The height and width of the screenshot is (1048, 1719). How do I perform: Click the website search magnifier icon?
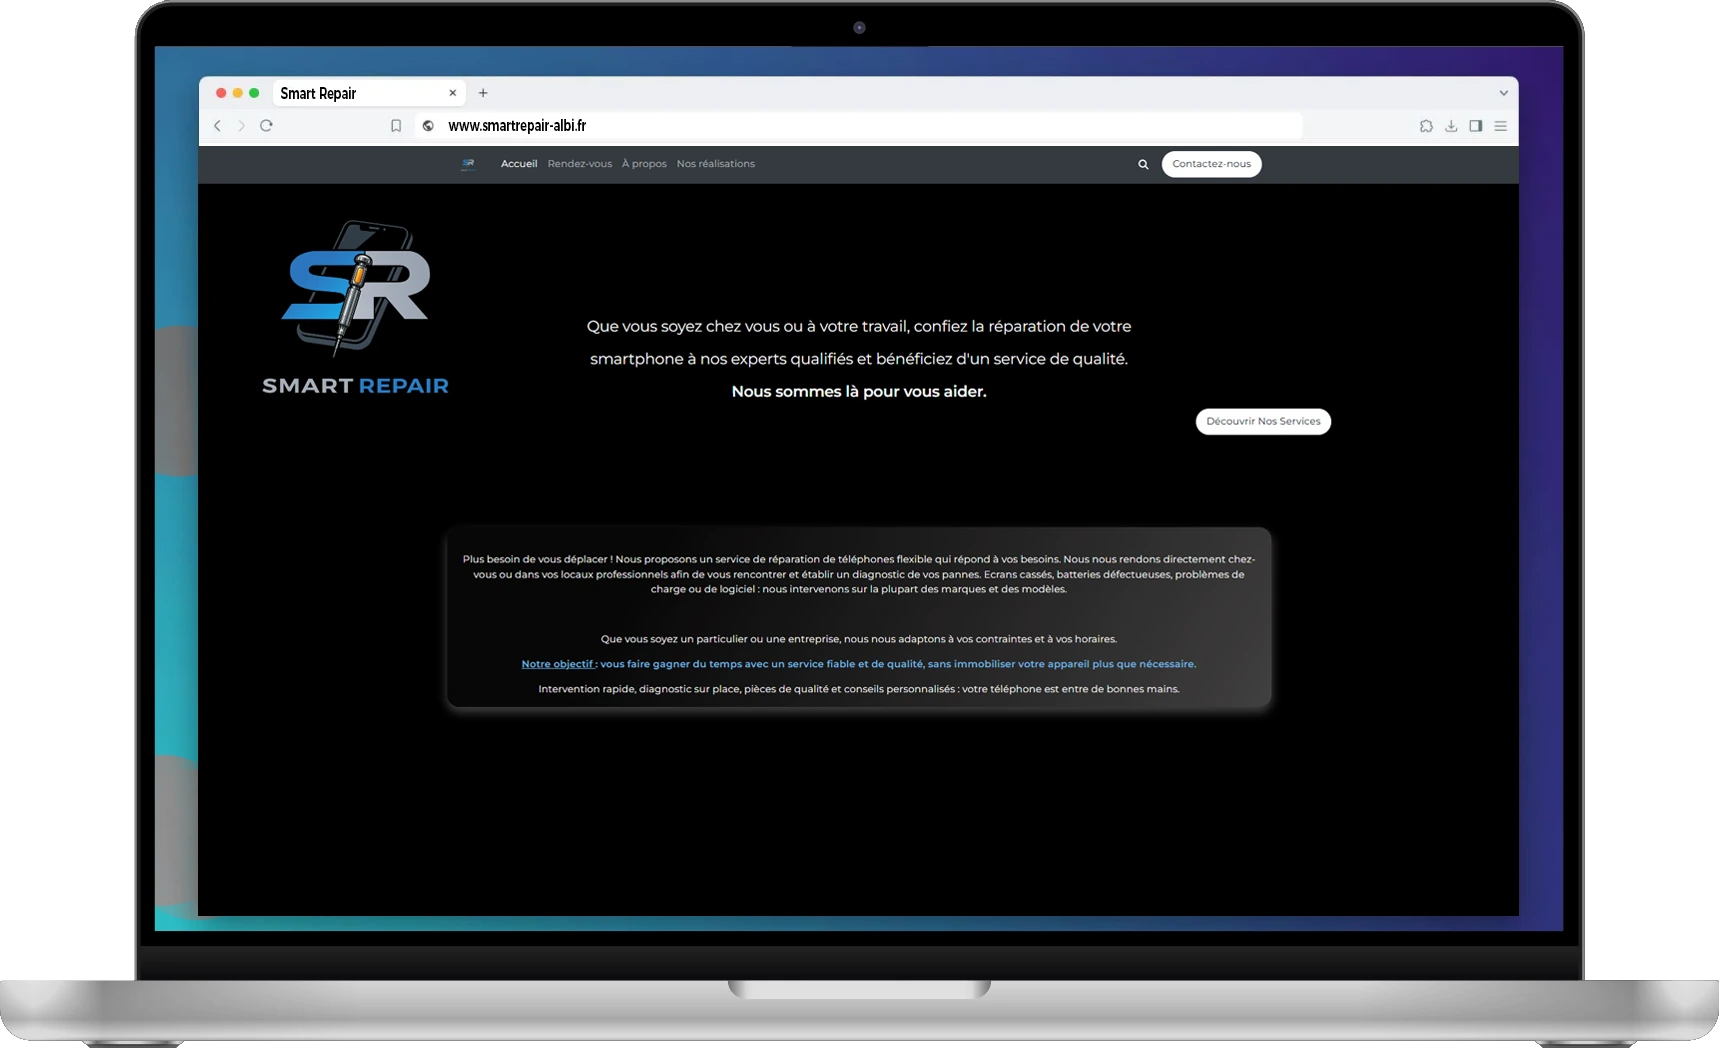click(x=1143, y=164)
